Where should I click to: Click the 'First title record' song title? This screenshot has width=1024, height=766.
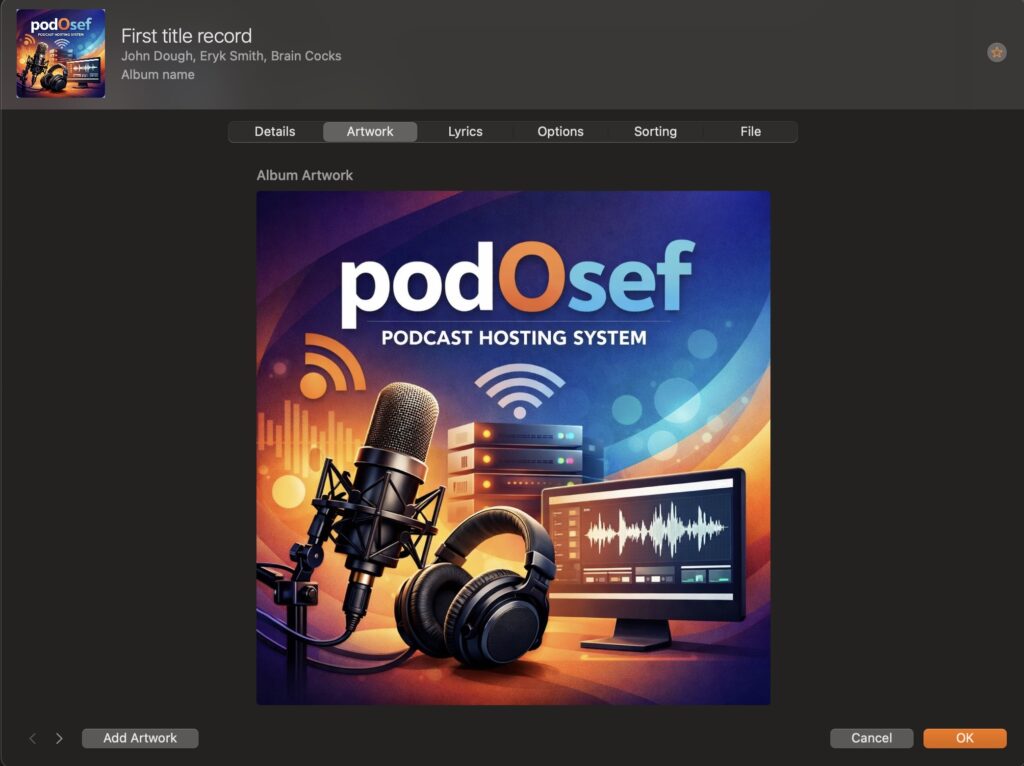[186, 36]
